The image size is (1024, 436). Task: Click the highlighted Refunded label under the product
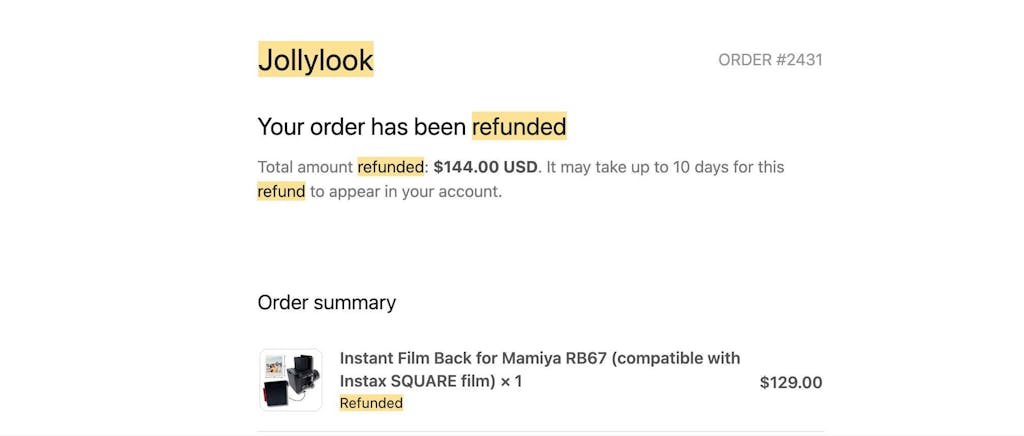click(371, 403)
